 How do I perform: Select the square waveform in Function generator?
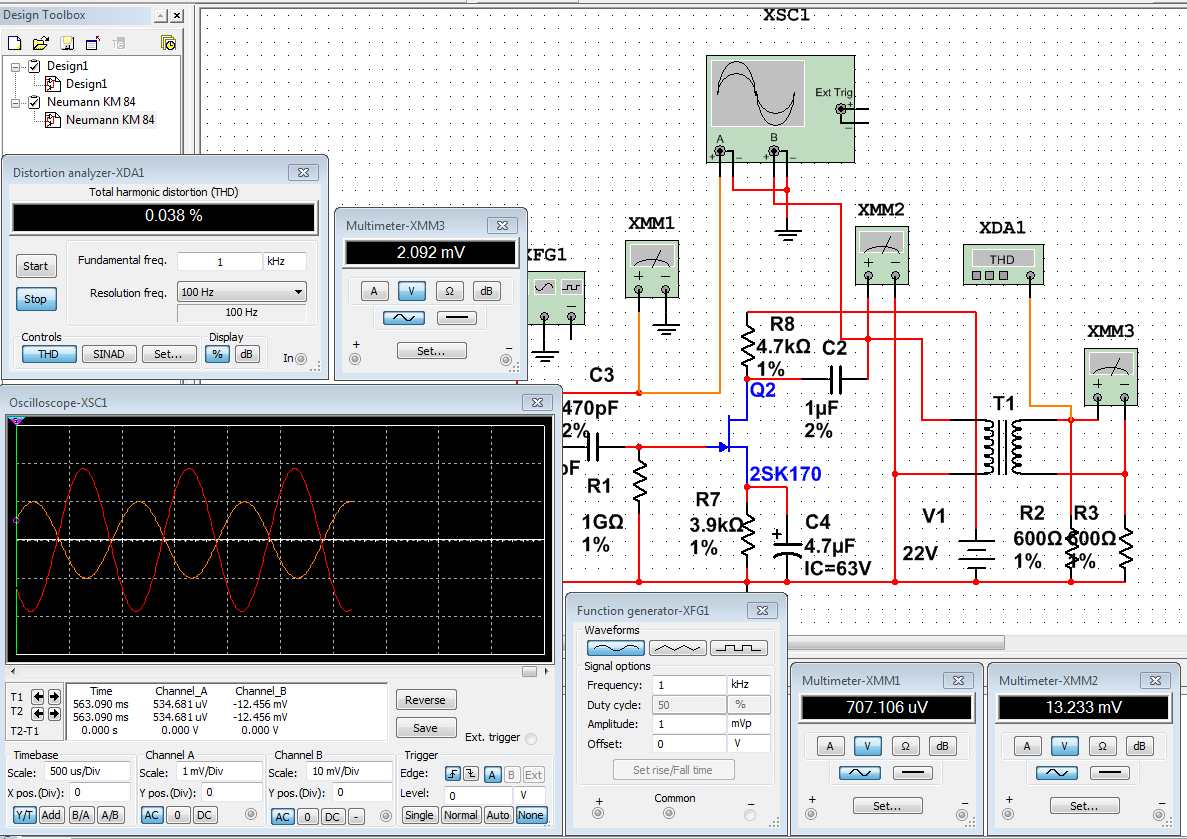[740, 648]
